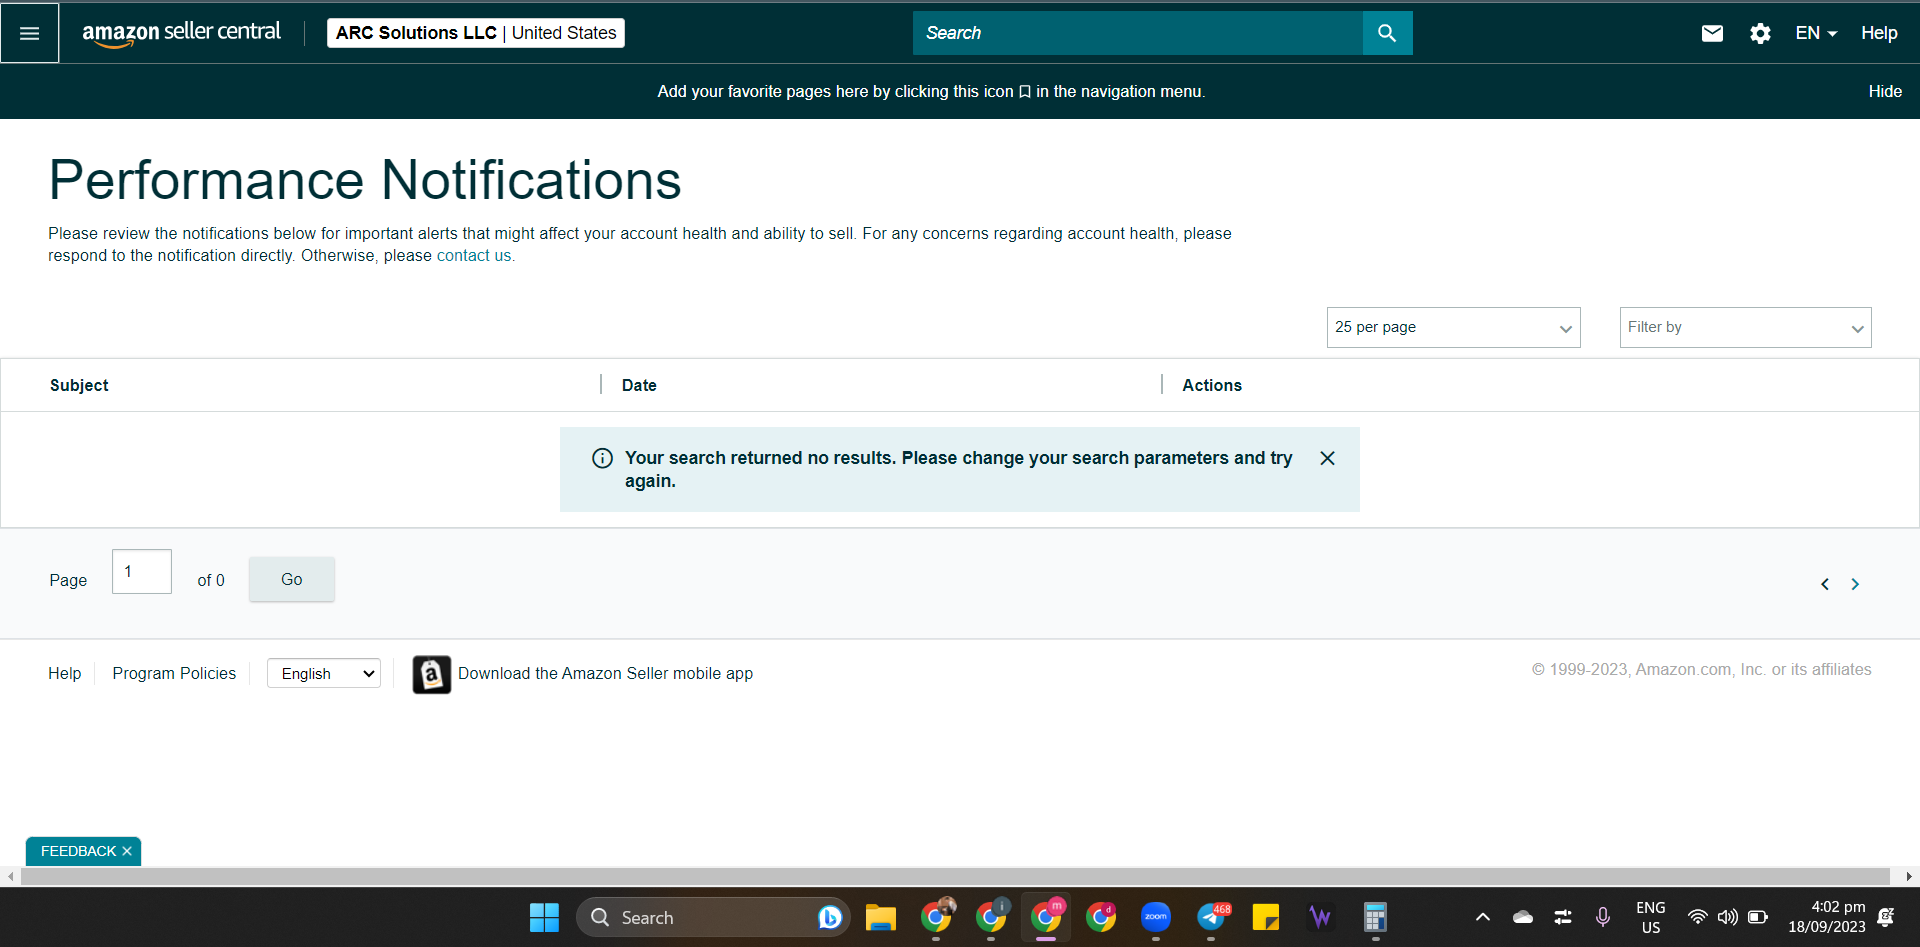1920x947 pixels.
Task: Follow the contact us link
Action: click(475, 256)
